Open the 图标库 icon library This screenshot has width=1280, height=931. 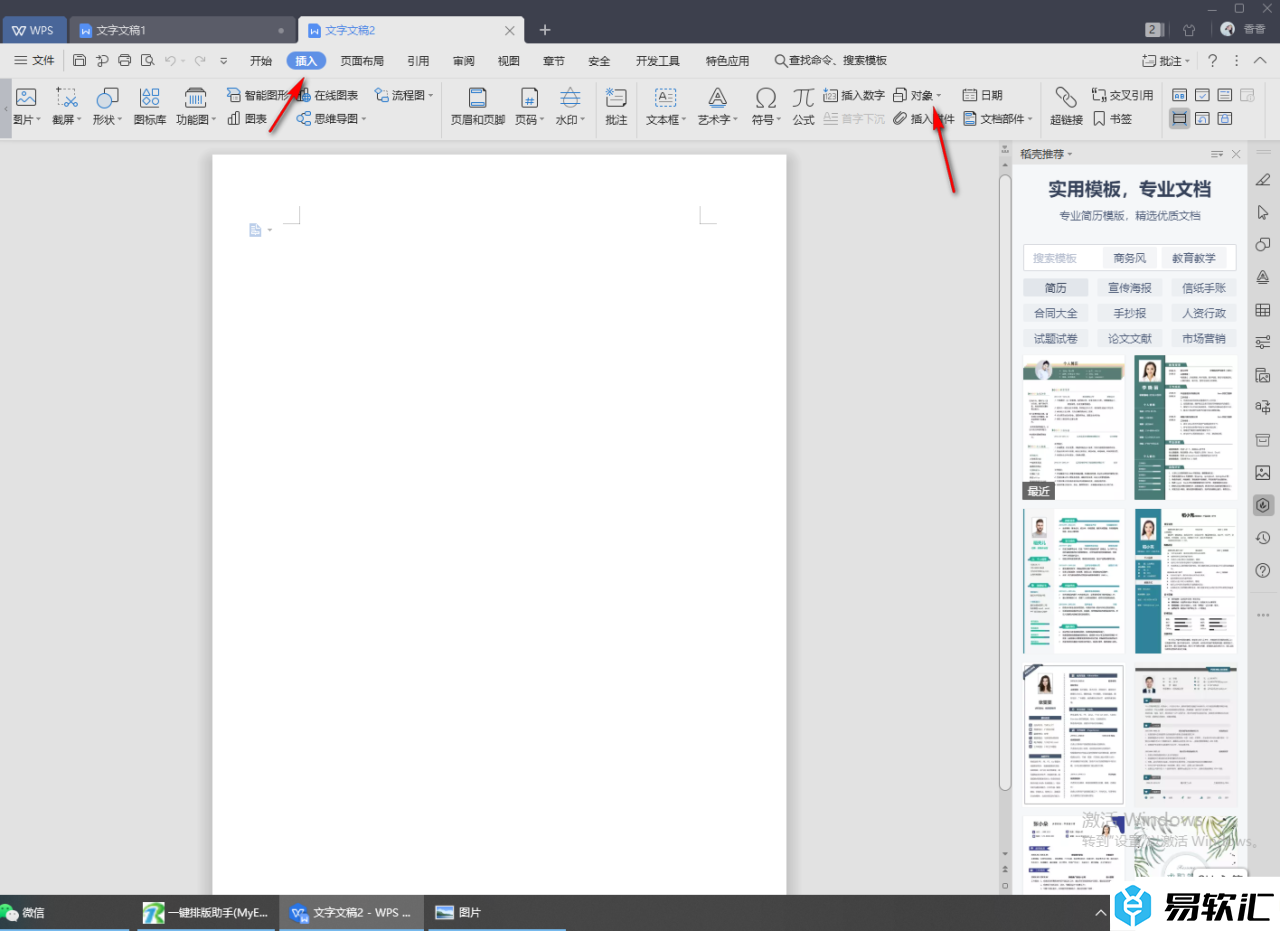[x=150, y=98]
